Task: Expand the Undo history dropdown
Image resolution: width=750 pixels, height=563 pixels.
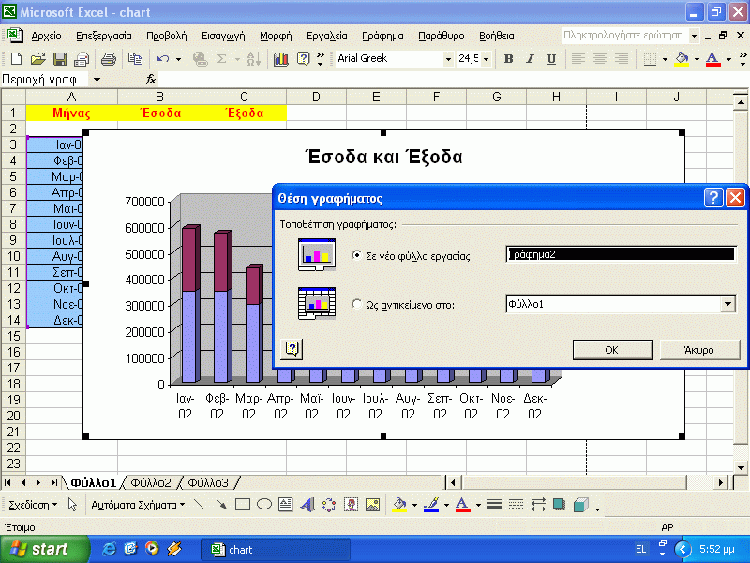Action: click(x=178, y=59)
